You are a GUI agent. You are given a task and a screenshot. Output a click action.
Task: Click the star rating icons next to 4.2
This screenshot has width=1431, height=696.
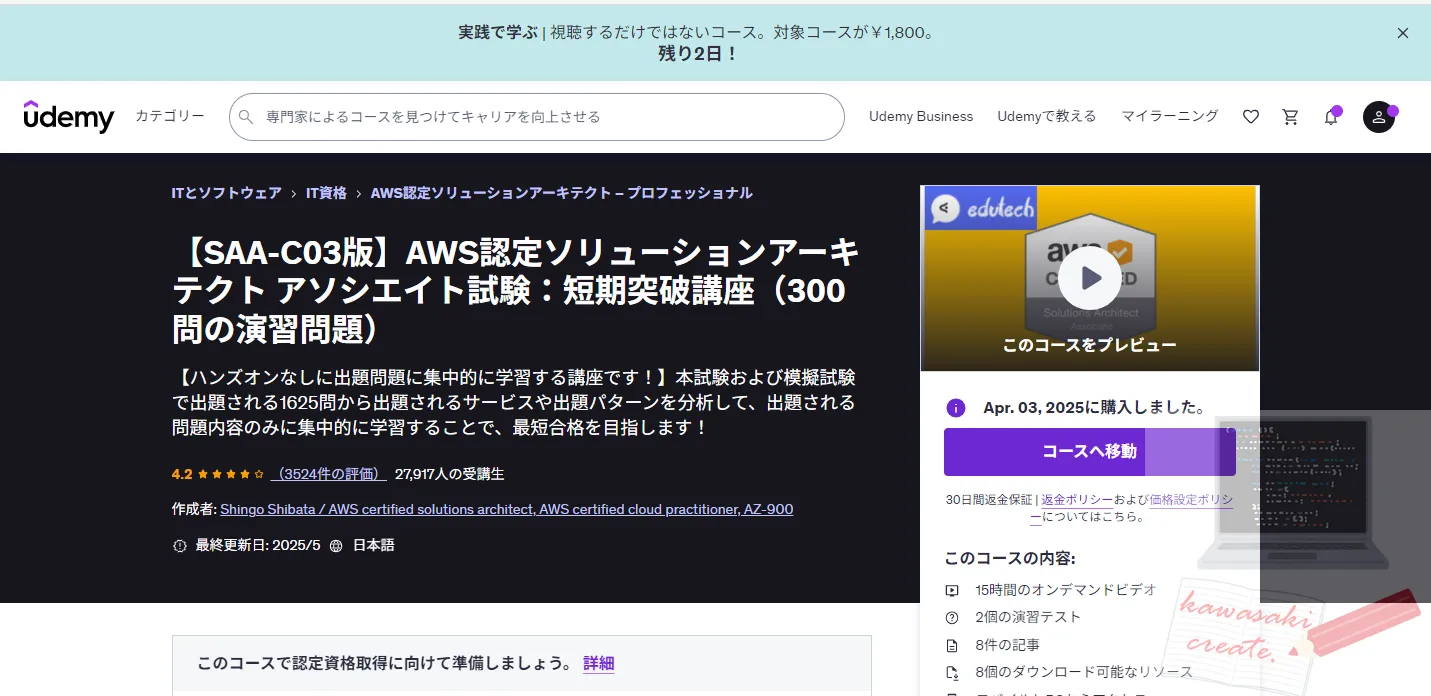tap(231, 474)
